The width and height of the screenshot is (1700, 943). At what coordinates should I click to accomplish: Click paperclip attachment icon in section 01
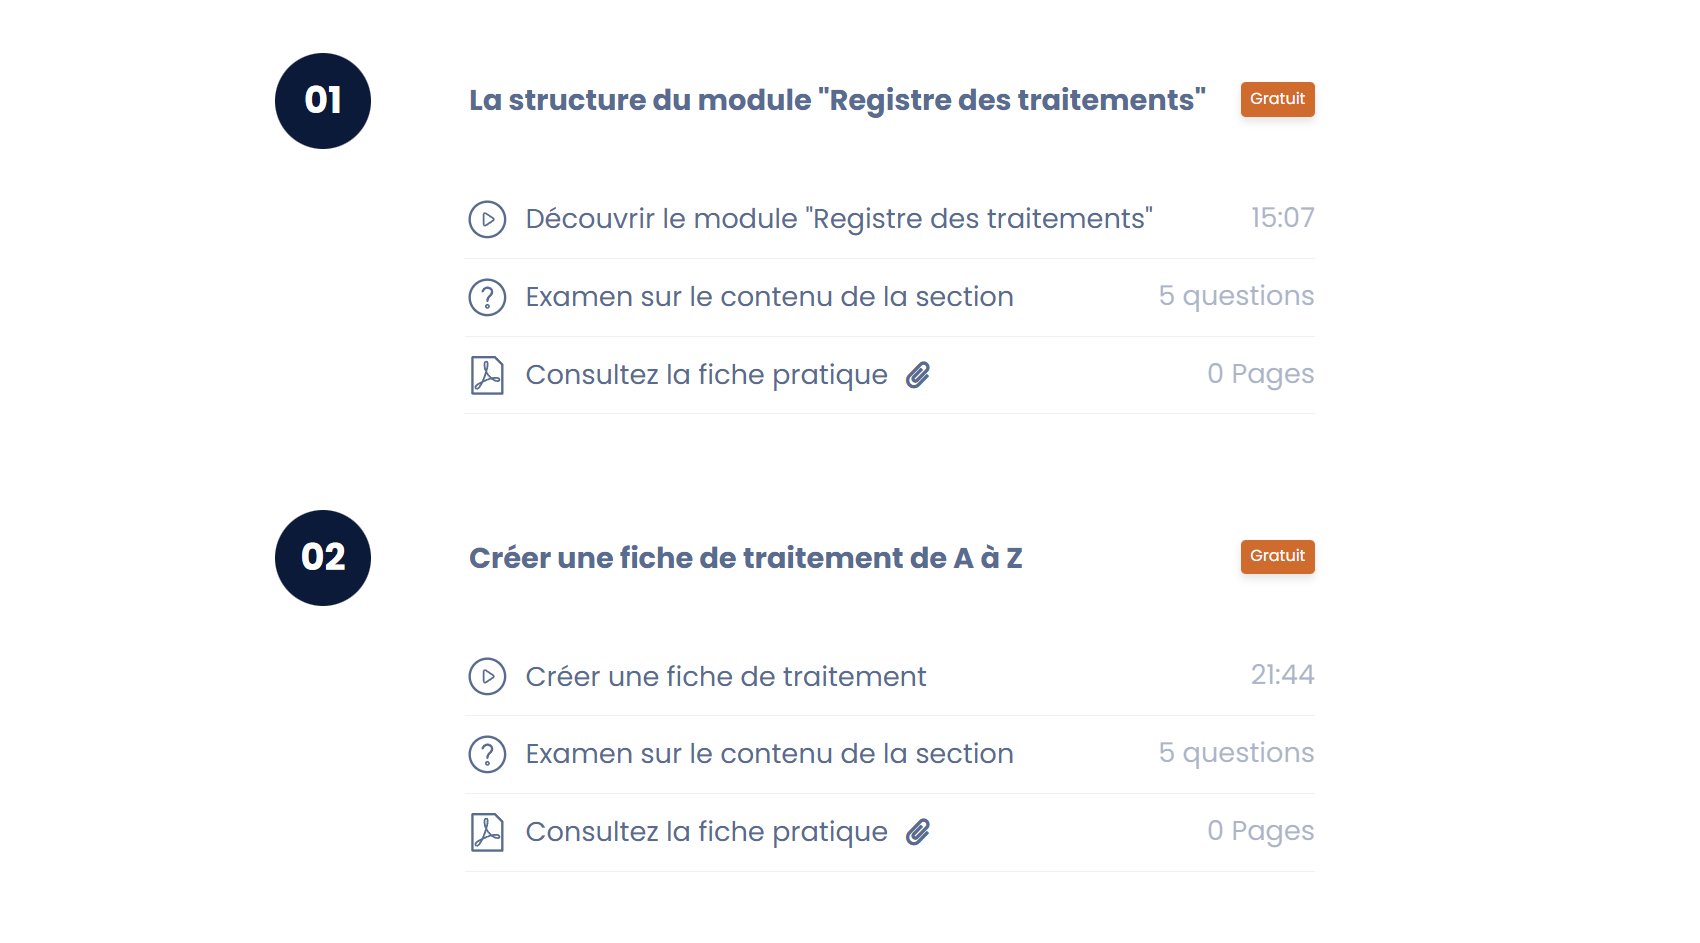(x=918, y=375)
